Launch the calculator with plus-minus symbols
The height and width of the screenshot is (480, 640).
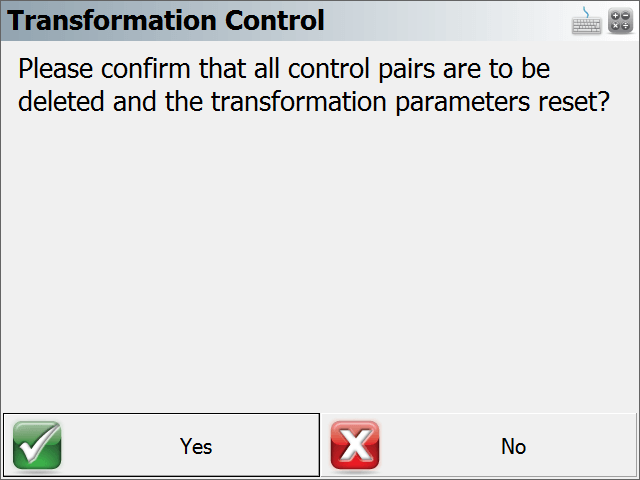point(620,21)
